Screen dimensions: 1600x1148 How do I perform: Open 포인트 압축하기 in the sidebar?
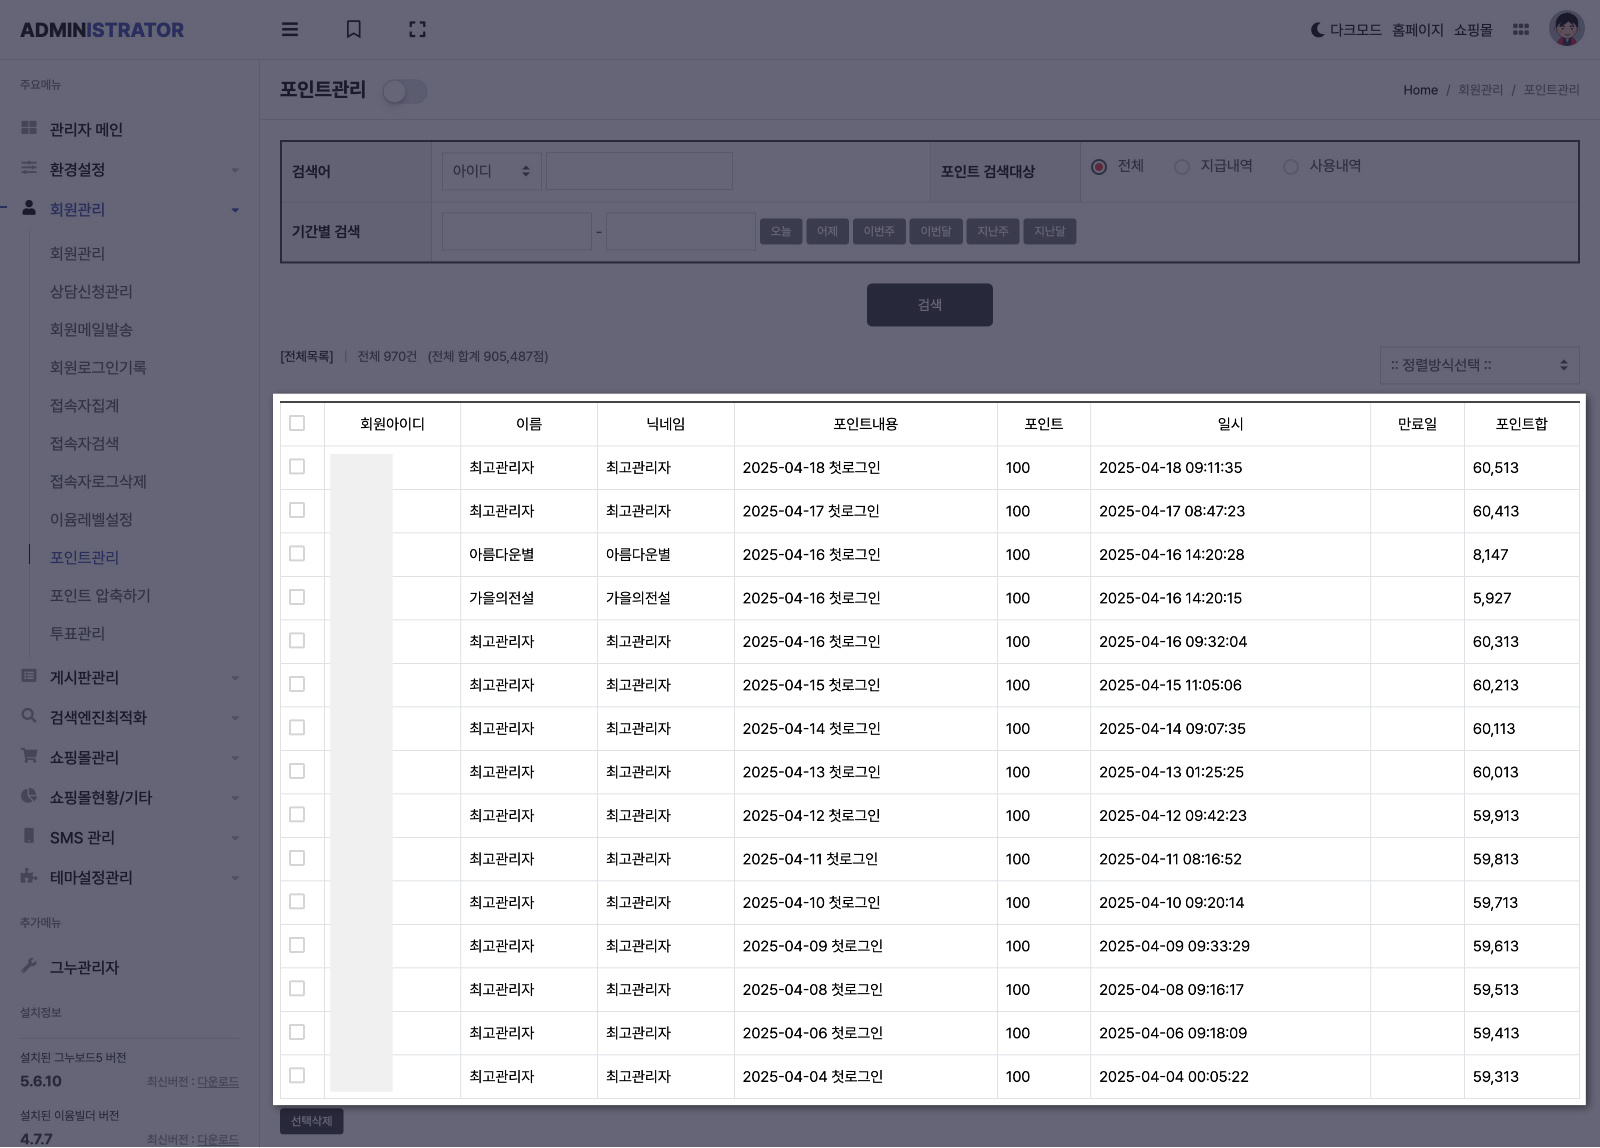pos(100,595)
